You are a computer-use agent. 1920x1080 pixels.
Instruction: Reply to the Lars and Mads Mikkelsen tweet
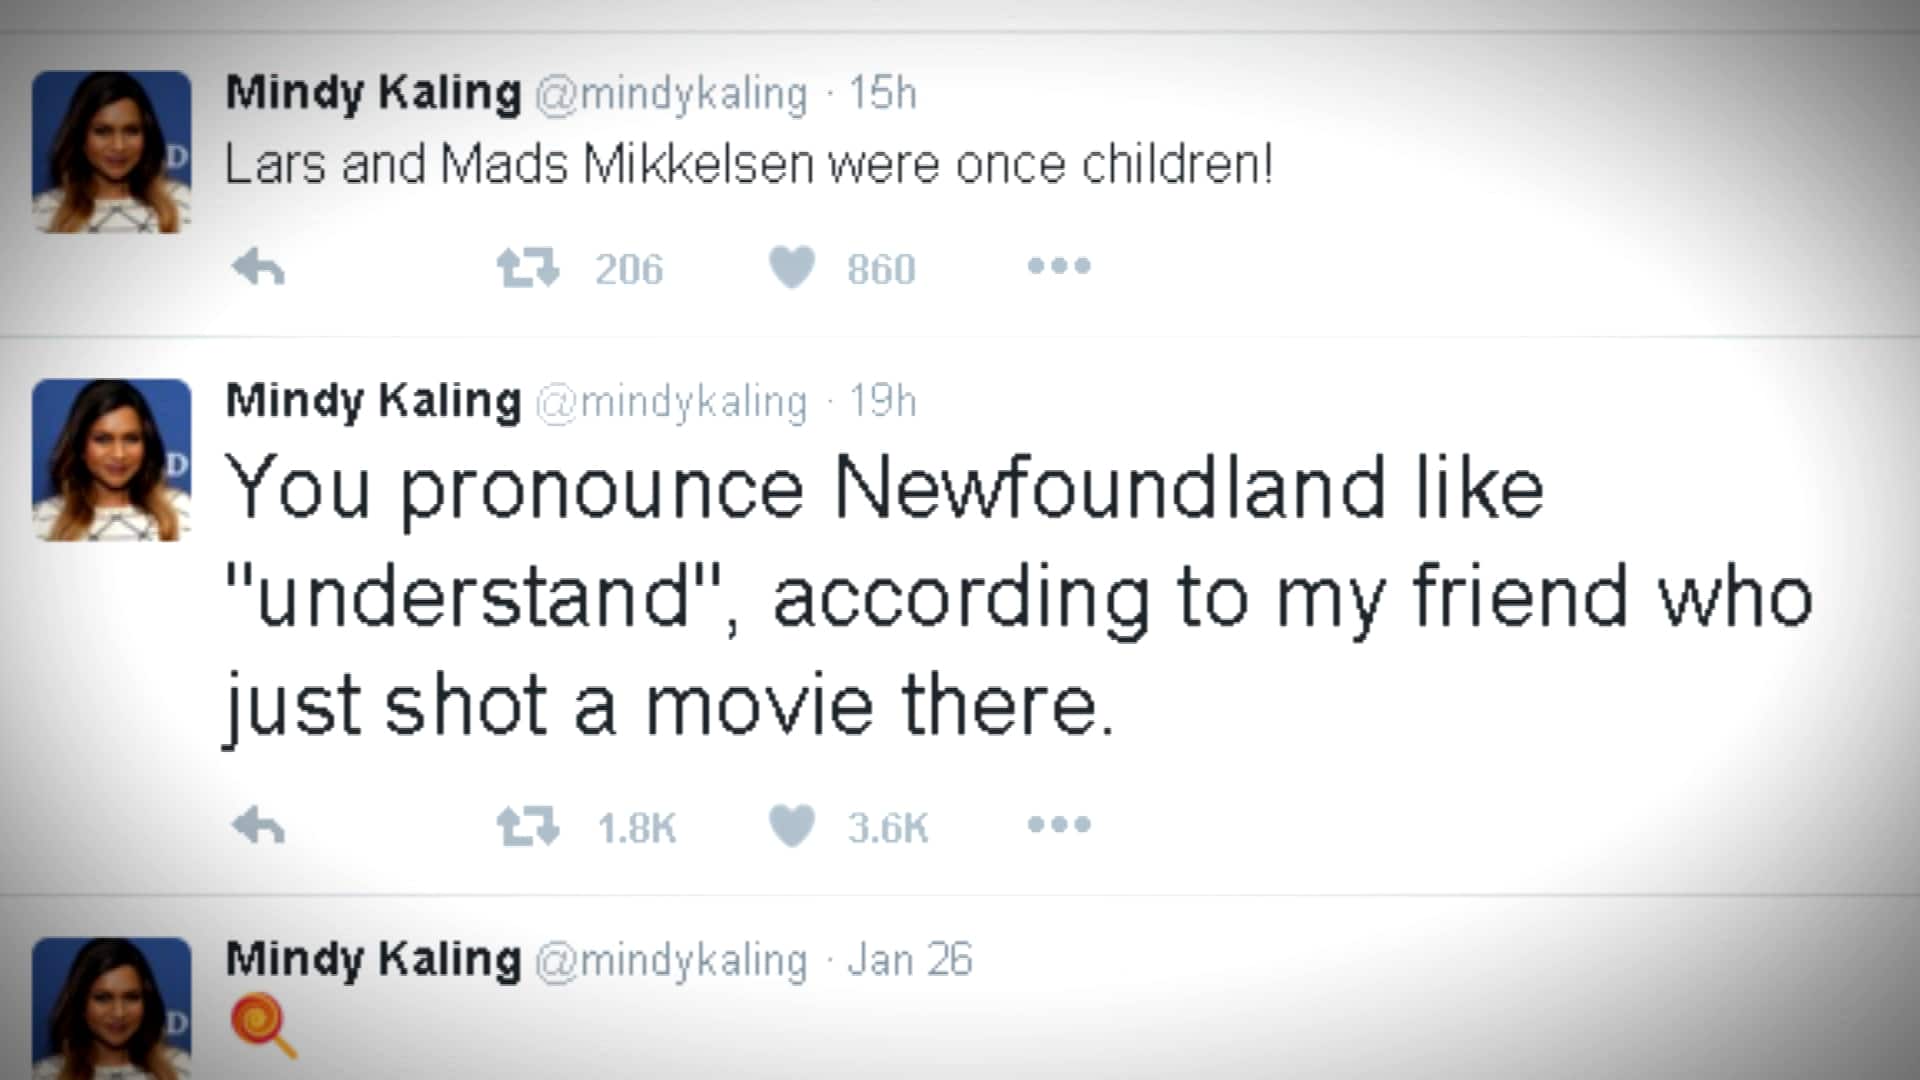[x=259, y=268]
